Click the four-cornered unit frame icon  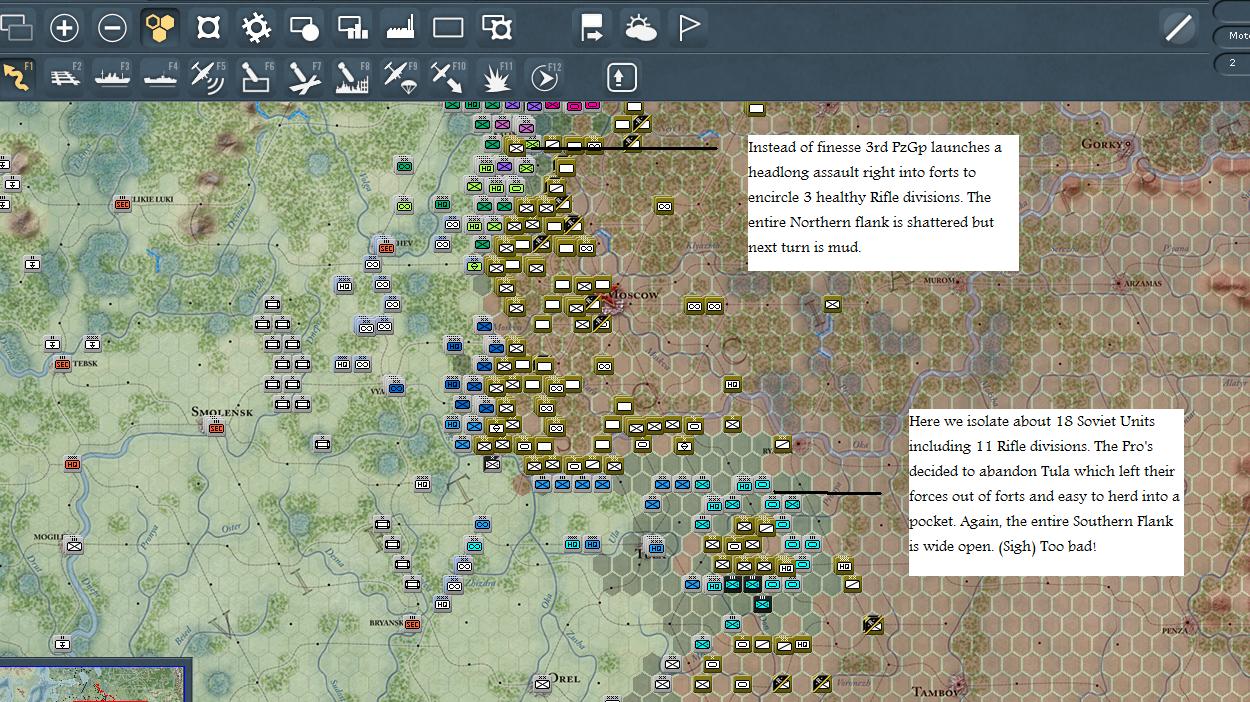[208, 28]
